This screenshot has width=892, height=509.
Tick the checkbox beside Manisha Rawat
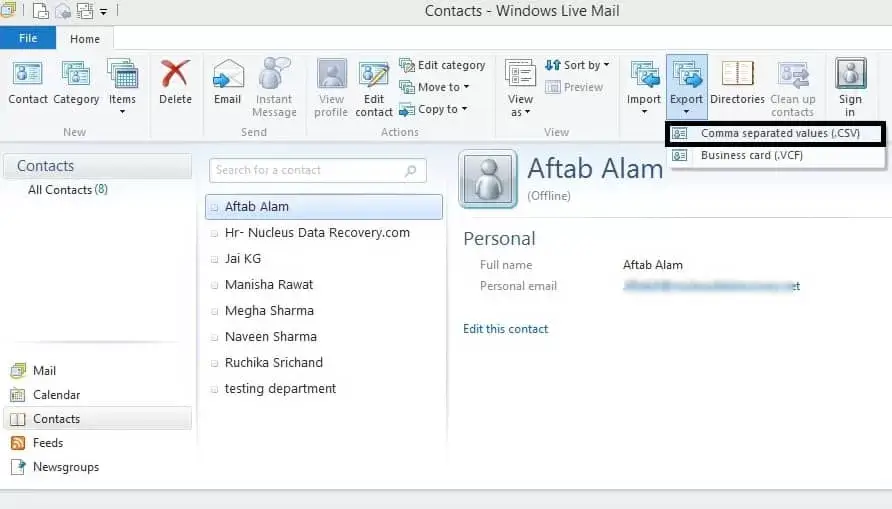click(214, 285)
